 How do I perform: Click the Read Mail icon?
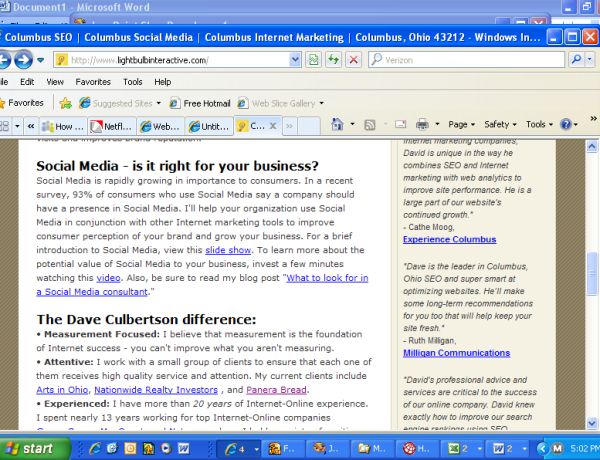pyautogui.click(x=400, y=124)
